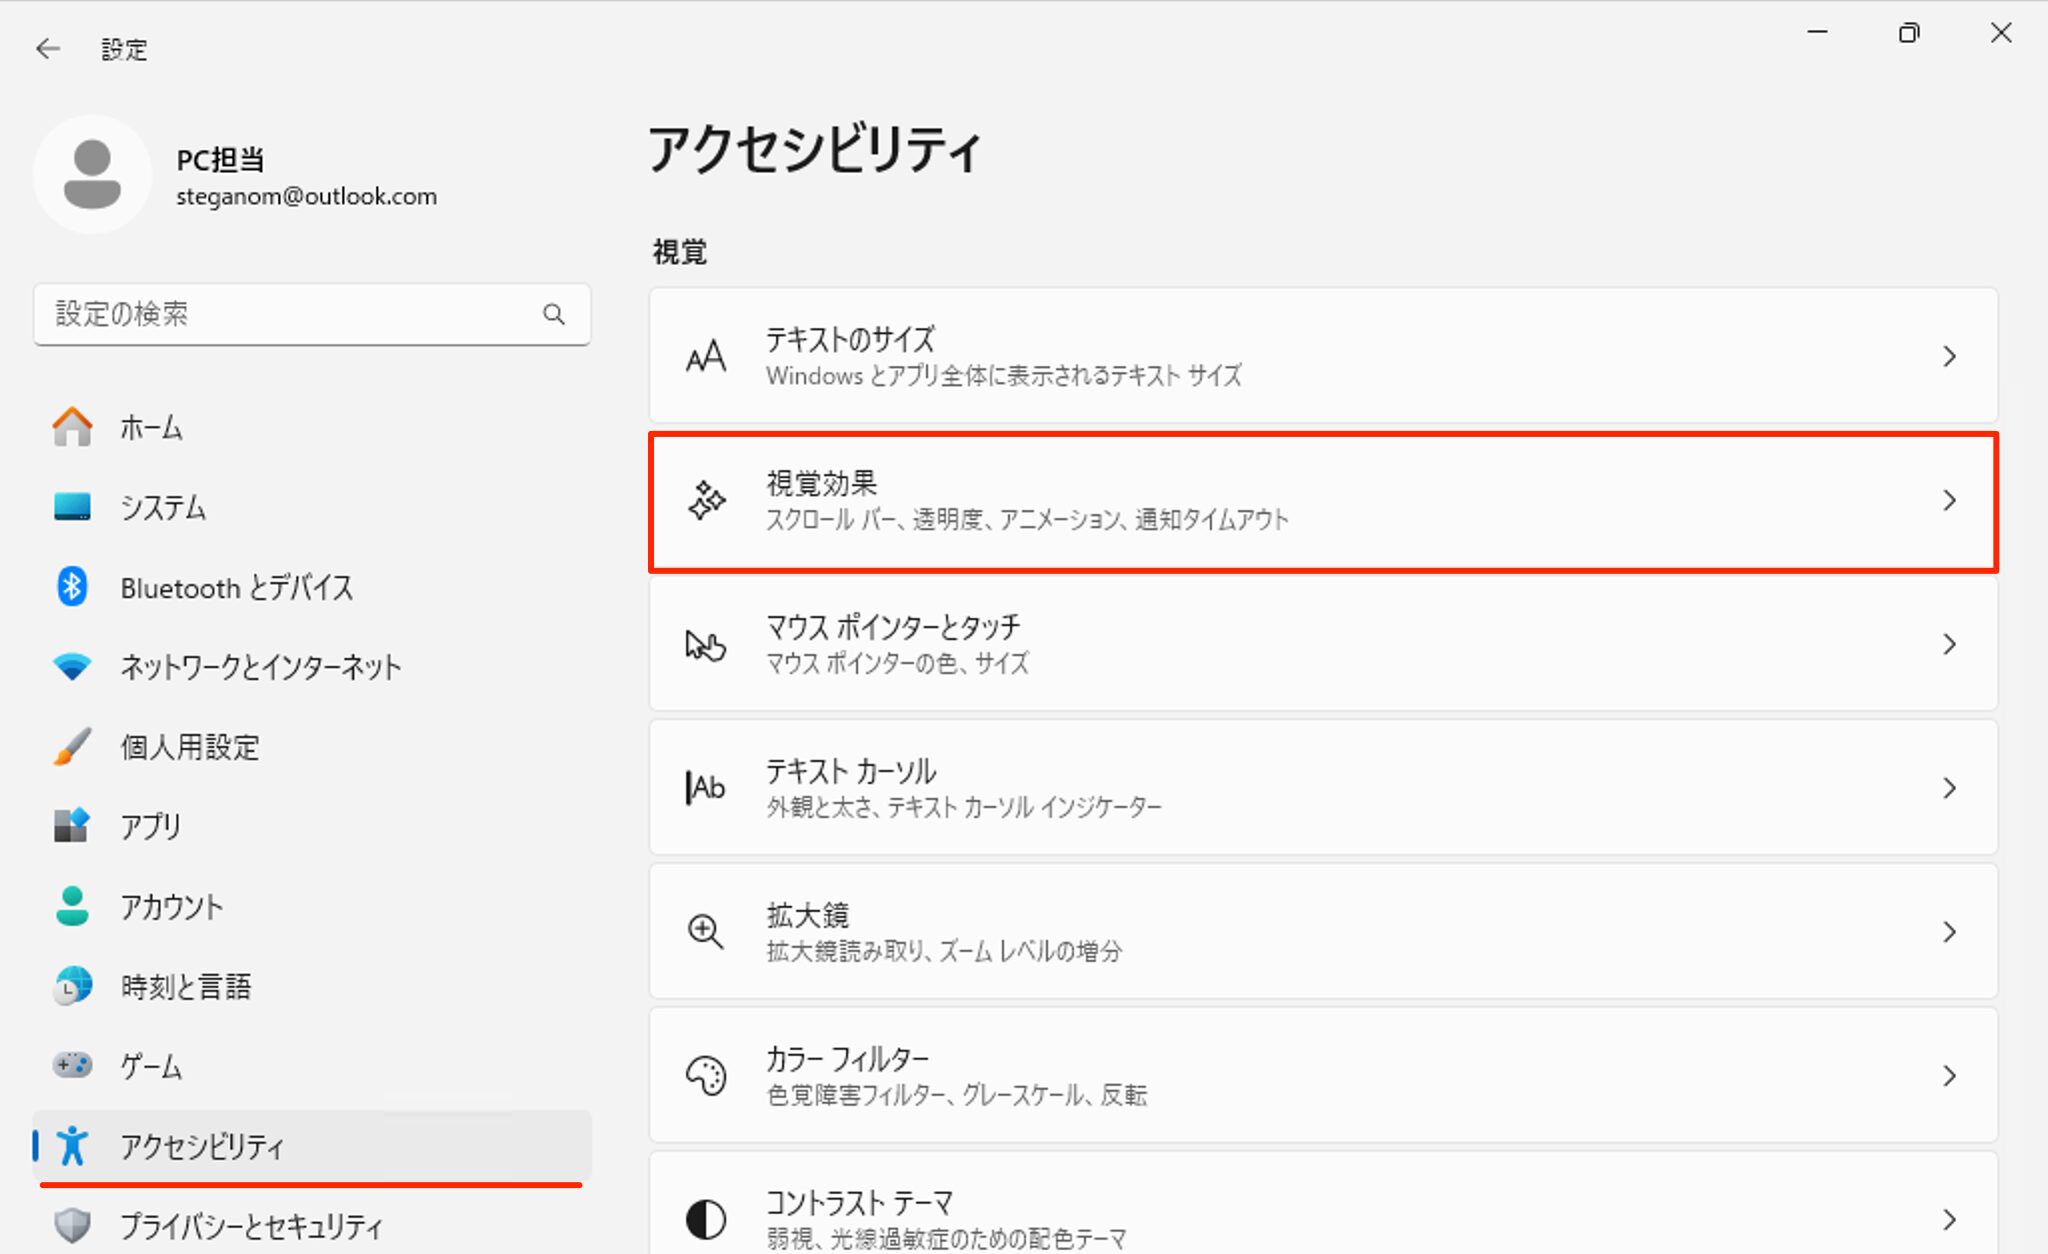2048x1254 pixels.
Task: Click the ゲーム controller icon
Action: click(x=72, y=1066)
